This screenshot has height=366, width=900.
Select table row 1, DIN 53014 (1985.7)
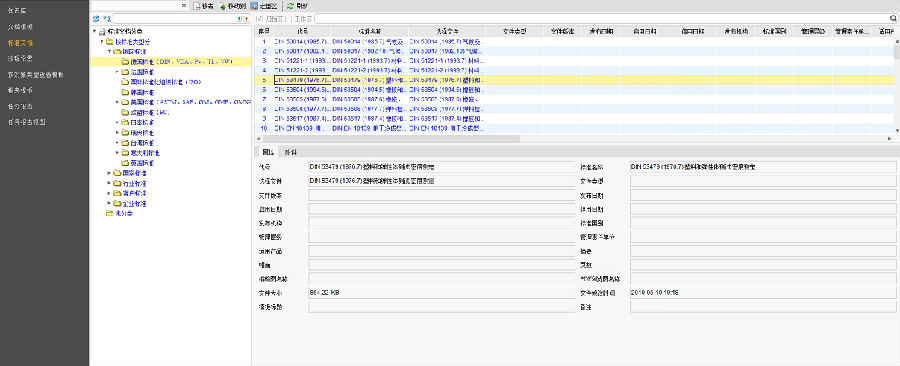tap(573, 42)
